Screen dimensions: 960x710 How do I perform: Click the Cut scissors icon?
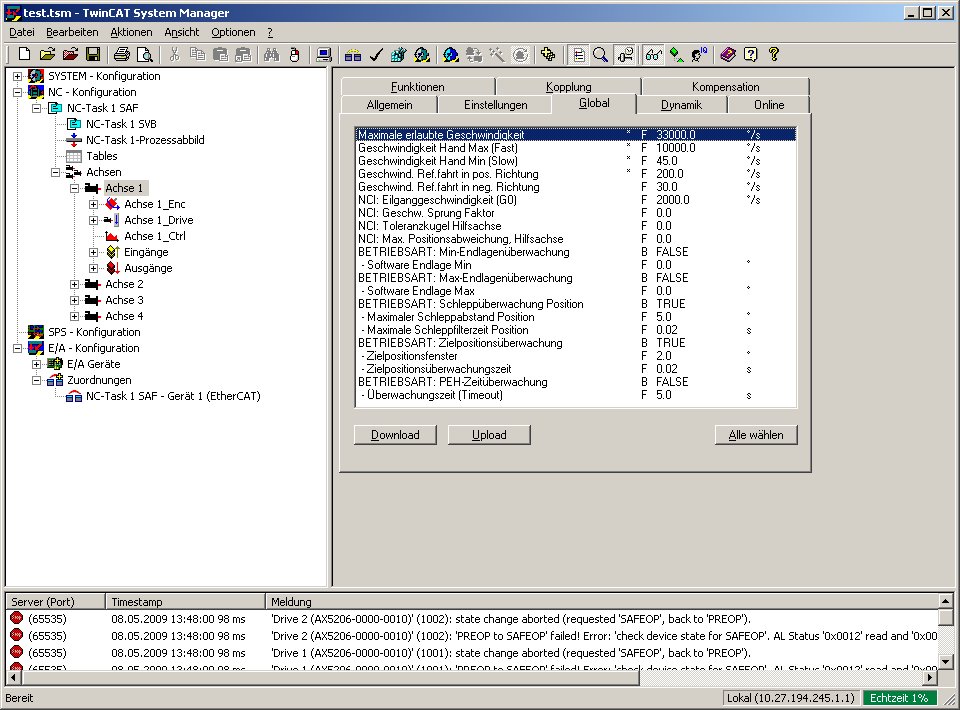(174, 54)
